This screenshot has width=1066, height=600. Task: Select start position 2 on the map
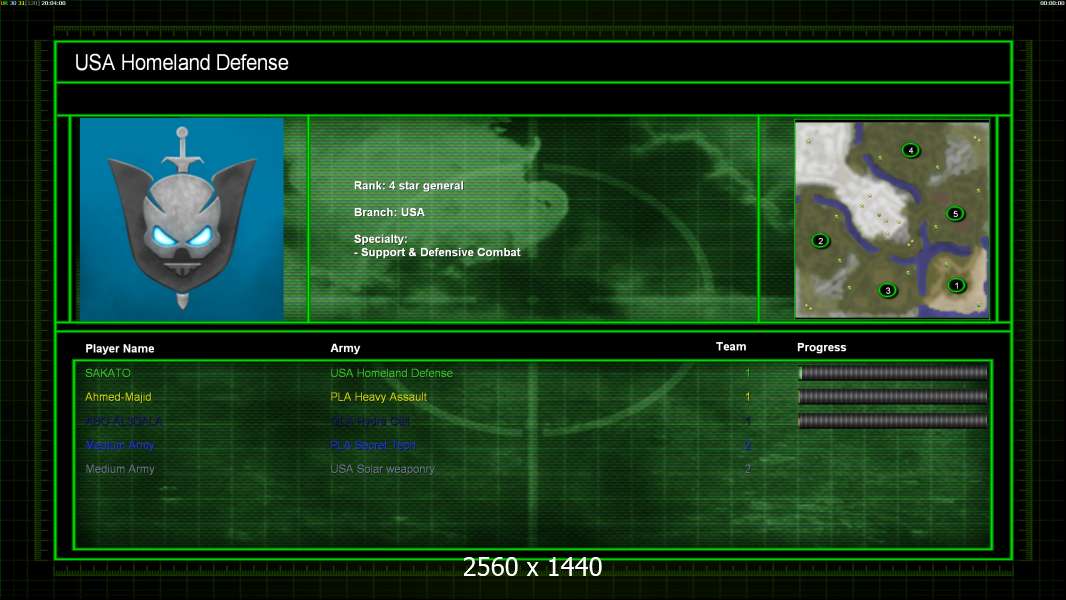(x=821, y=241)
